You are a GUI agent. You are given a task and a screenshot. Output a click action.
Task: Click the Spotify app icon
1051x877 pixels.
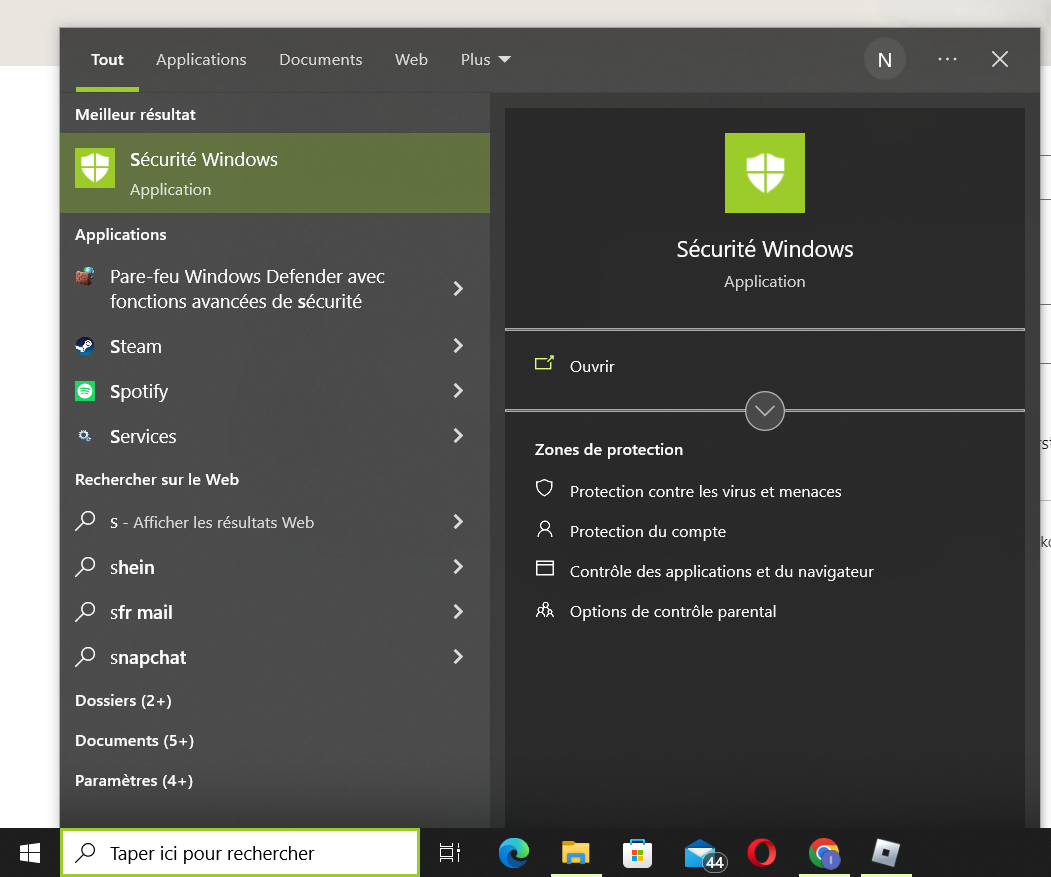point(85,391)
